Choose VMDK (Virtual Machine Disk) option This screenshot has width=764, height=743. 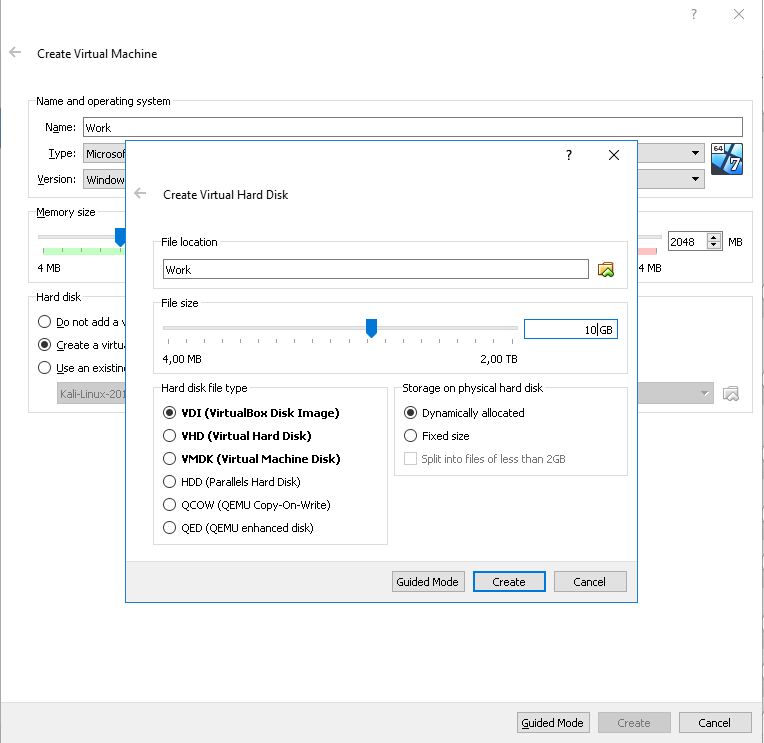pyautogui.click(x=169, y=459)
